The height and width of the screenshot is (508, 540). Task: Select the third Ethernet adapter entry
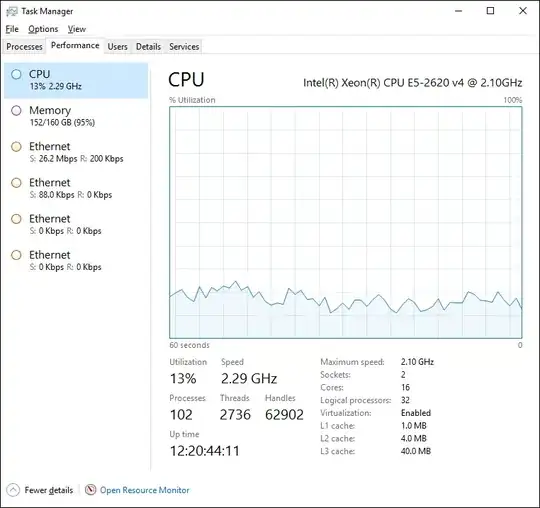(x=76, y=225)
